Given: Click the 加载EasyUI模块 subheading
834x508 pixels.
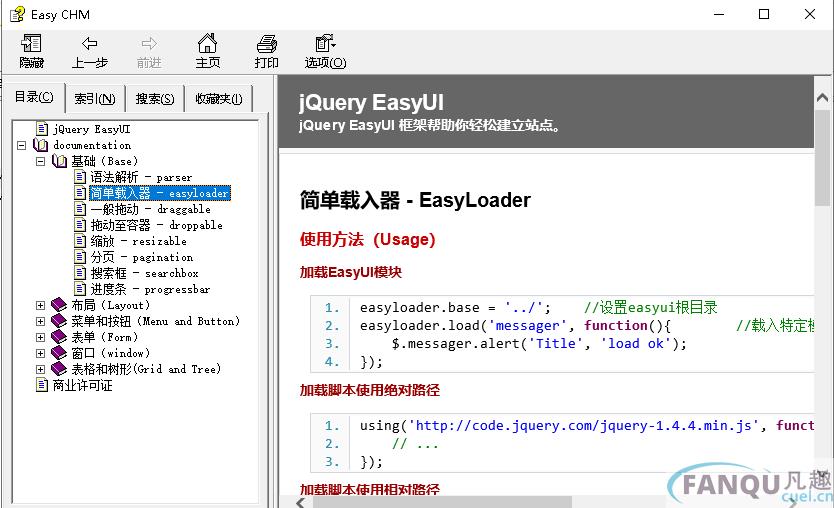Looking at the screenshot, I should click(x=351, y=272).
